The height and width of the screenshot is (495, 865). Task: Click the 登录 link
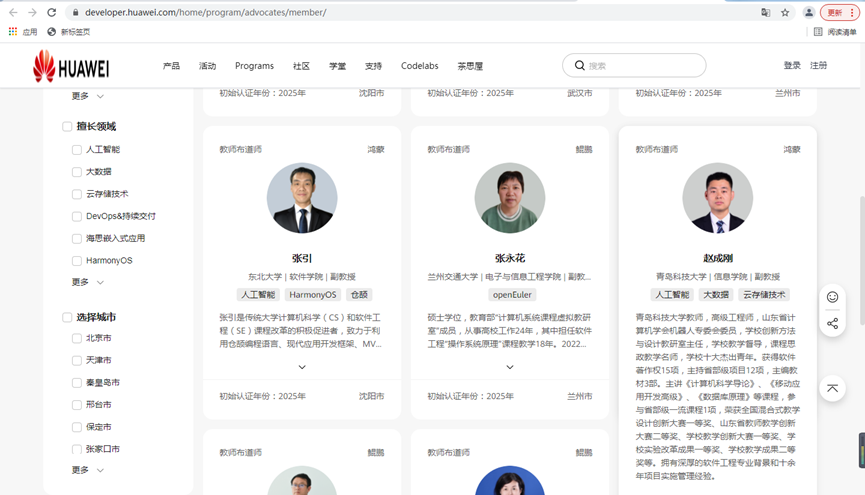coord(792,65)
